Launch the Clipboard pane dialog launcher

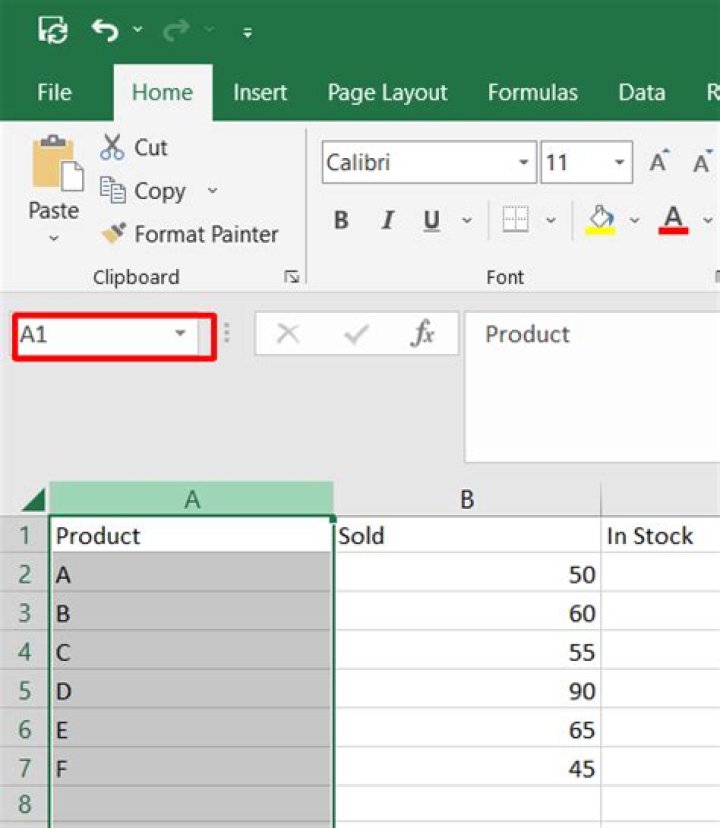point(291,276)
